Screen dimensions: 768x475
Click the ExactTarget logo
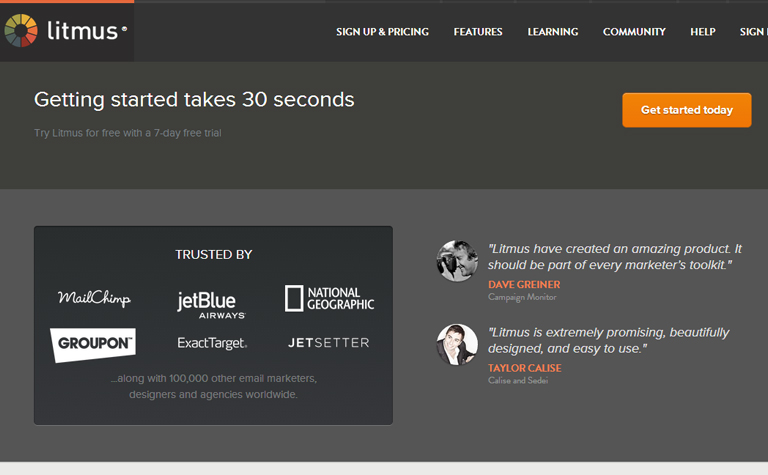(212, 343)
